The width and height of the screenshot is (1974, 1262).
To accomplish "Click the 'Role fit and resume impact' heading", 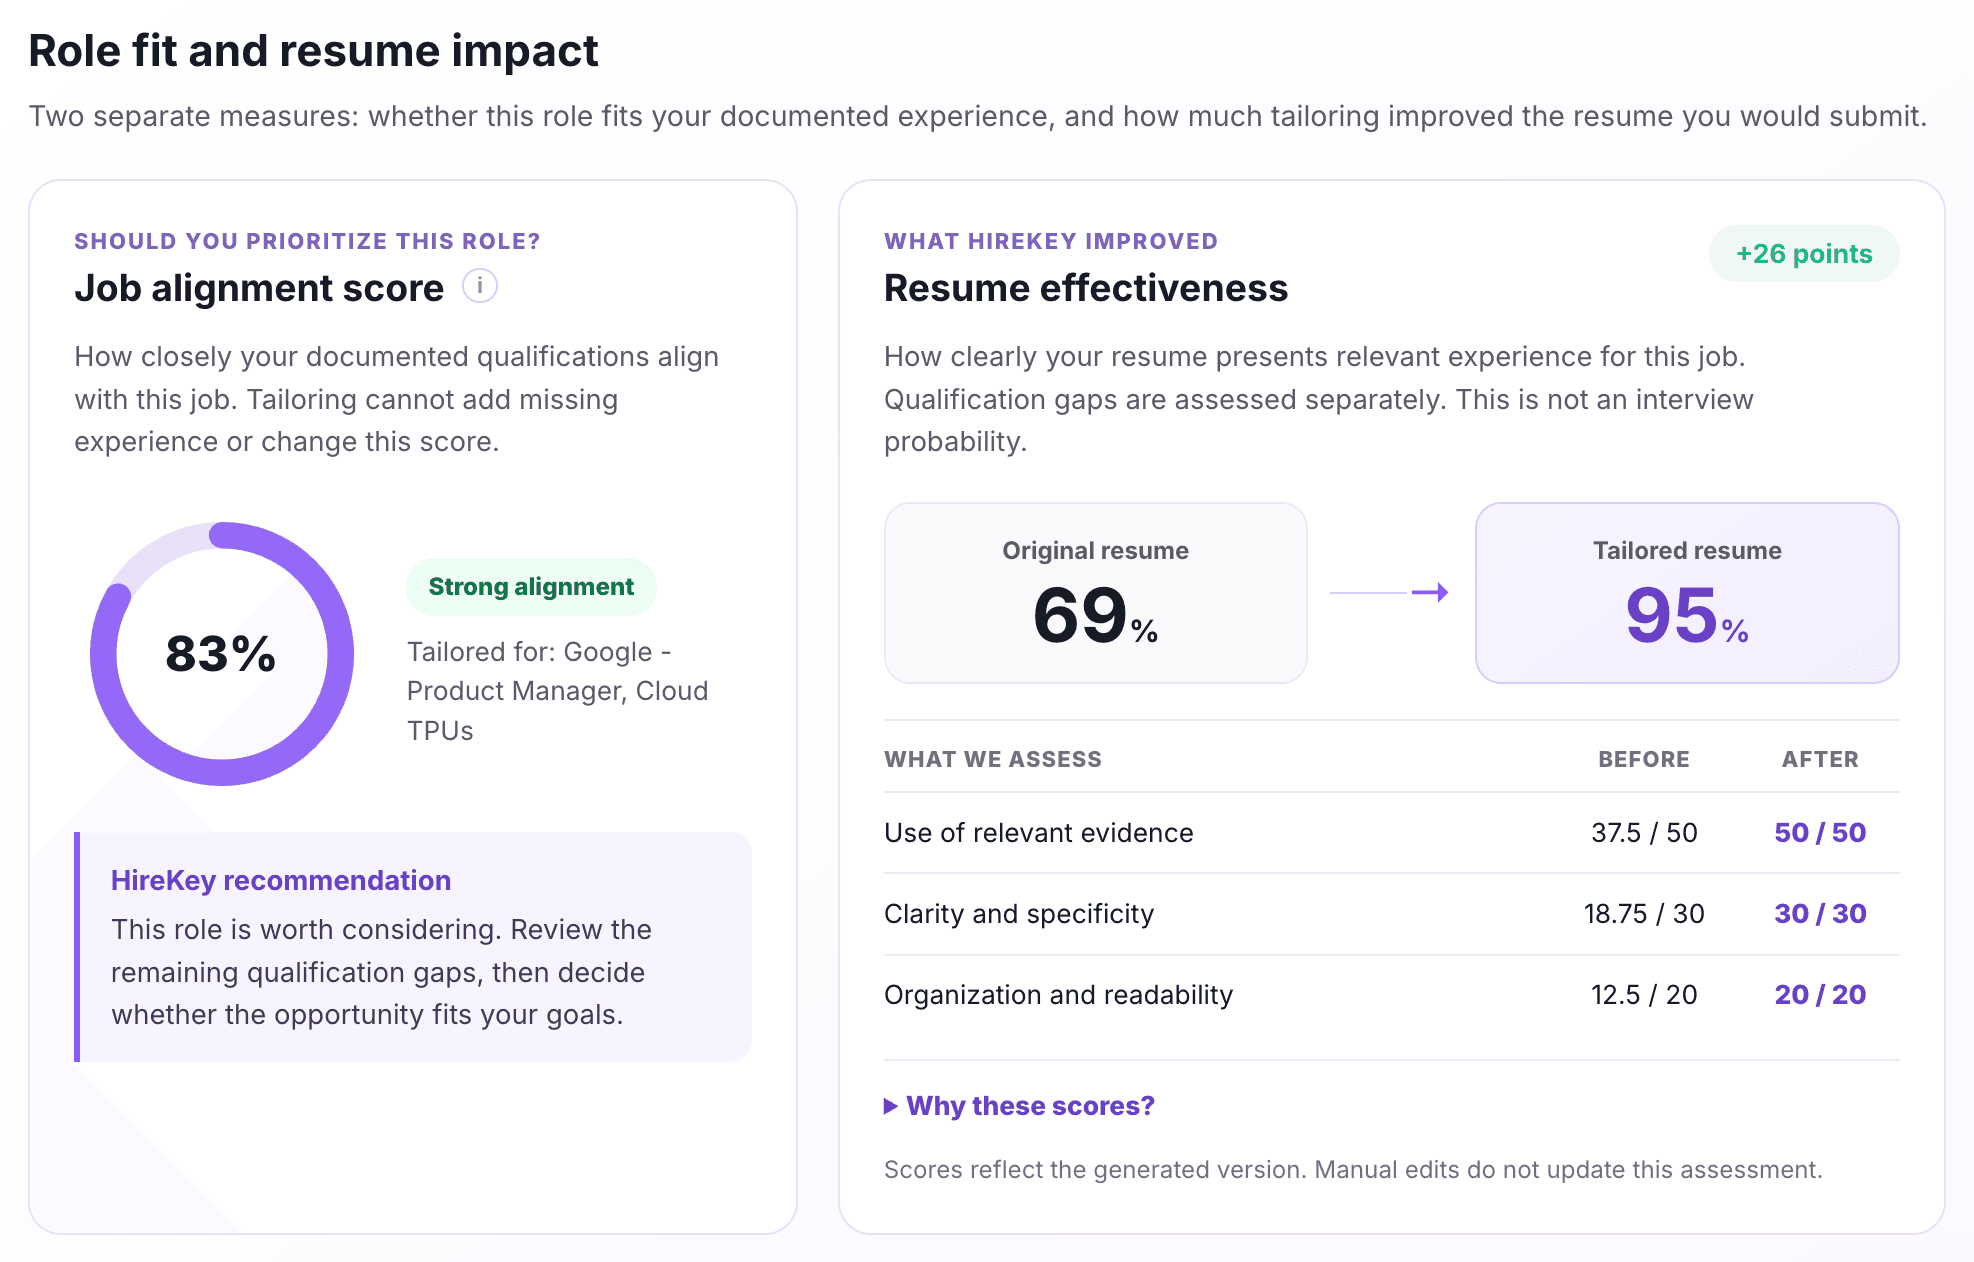I will click(x=313, y=51).
